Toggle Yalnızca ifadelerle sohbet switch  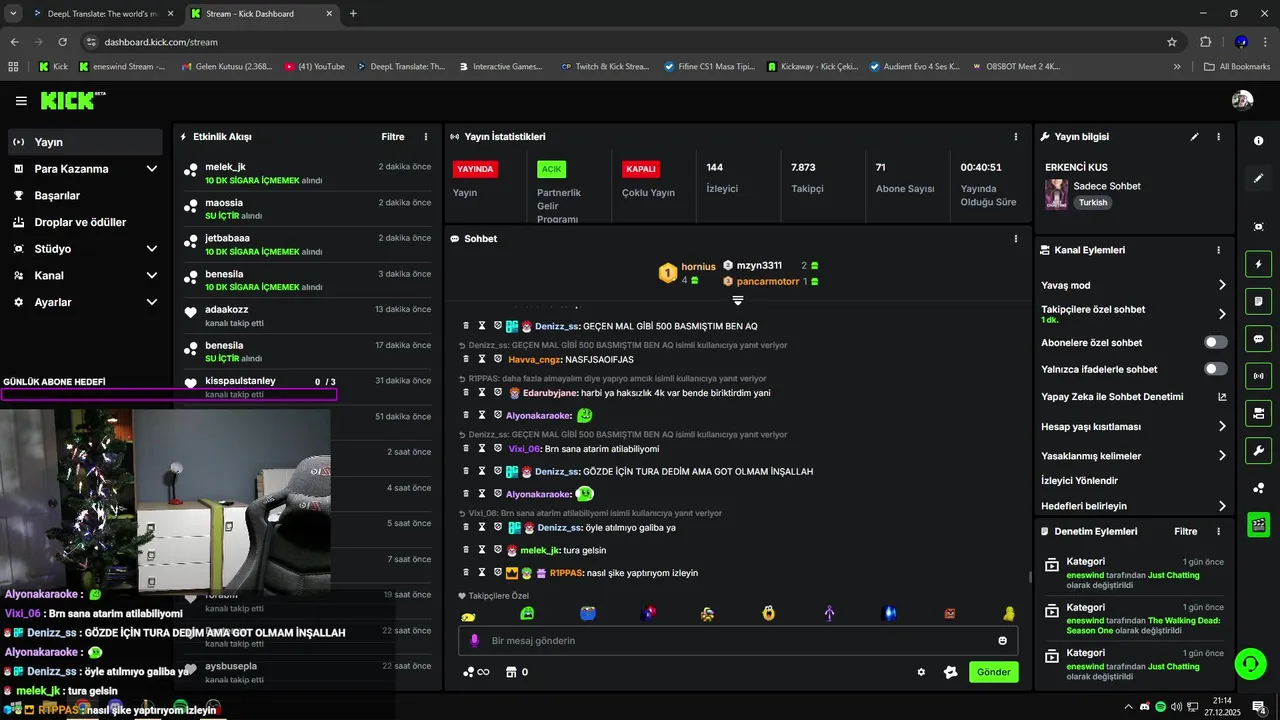[1216, 369]
